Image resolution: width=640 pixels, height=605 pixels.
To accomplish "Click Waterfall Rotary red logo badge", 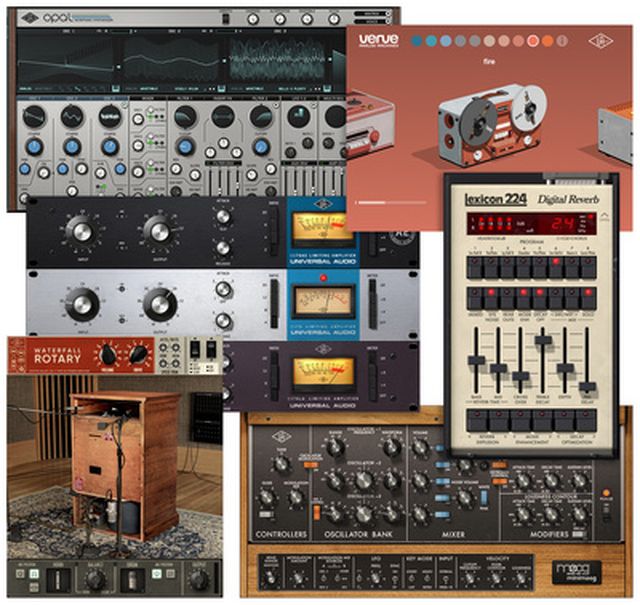I will coord(57,355).
